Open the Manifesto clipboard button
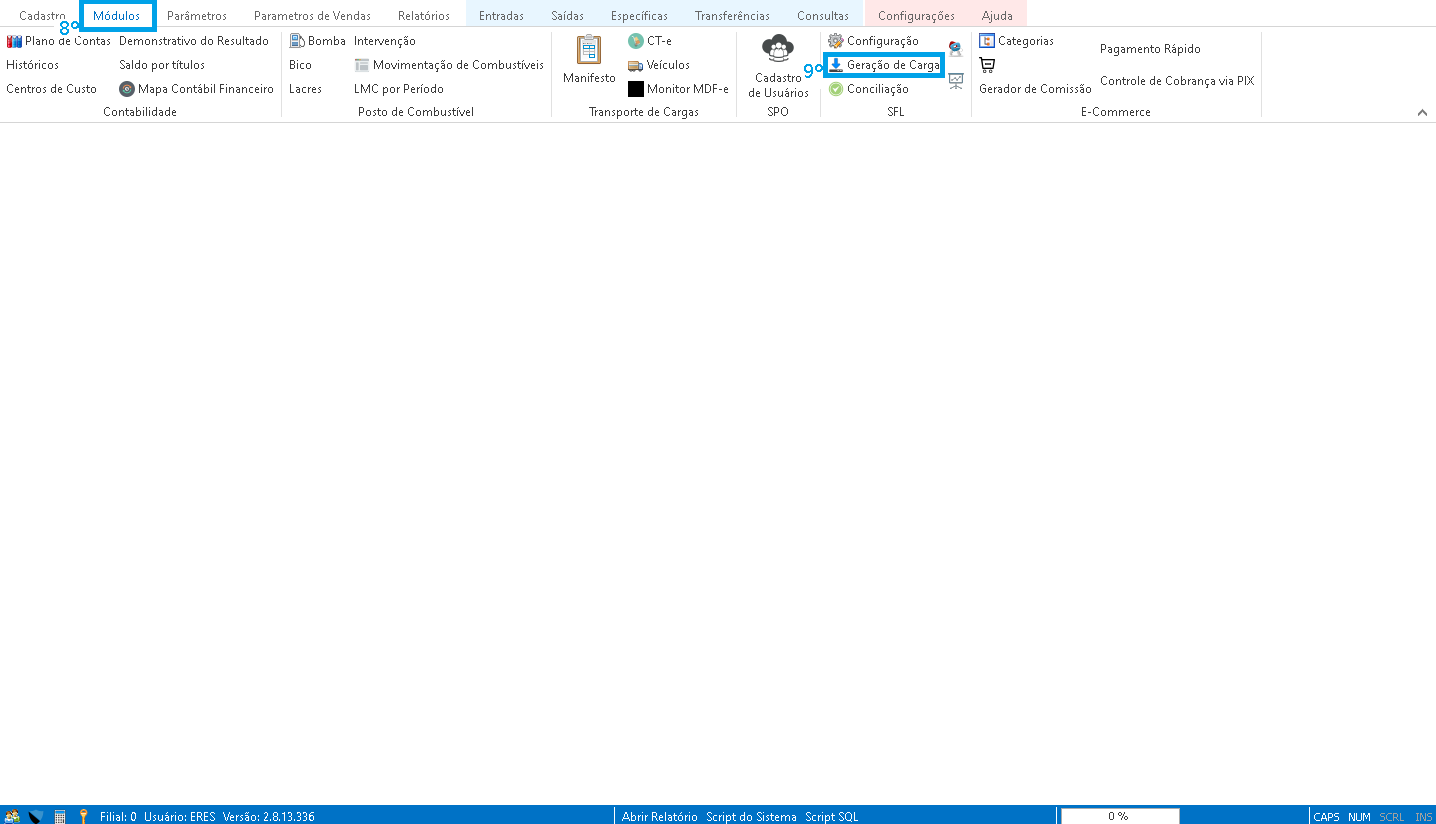The image size is (1436, 824). (589, 60)
